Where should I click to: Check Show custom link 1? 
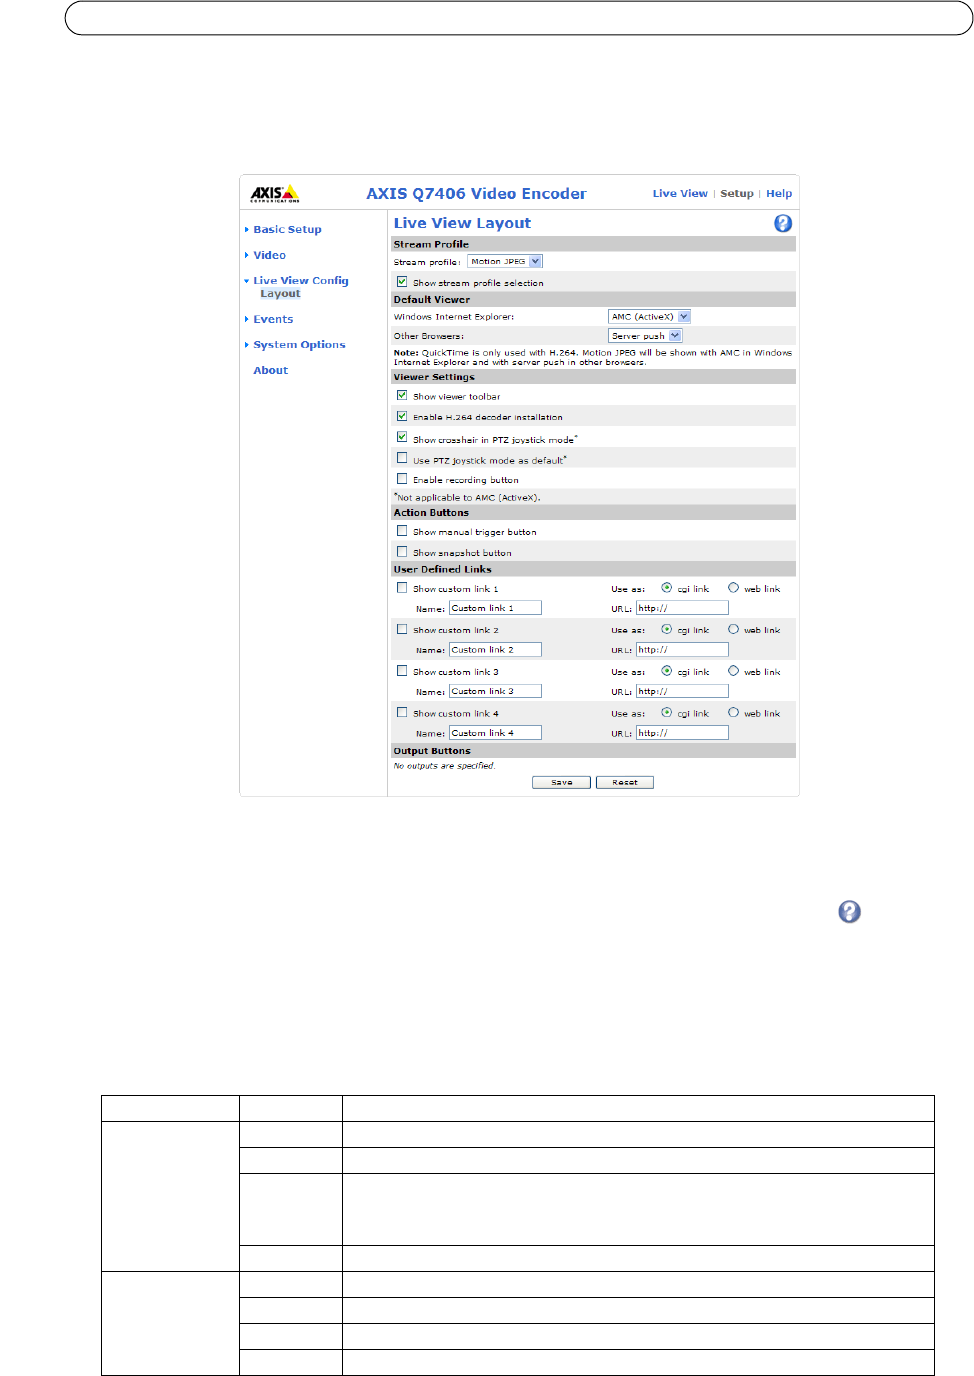tap(402, 588)
